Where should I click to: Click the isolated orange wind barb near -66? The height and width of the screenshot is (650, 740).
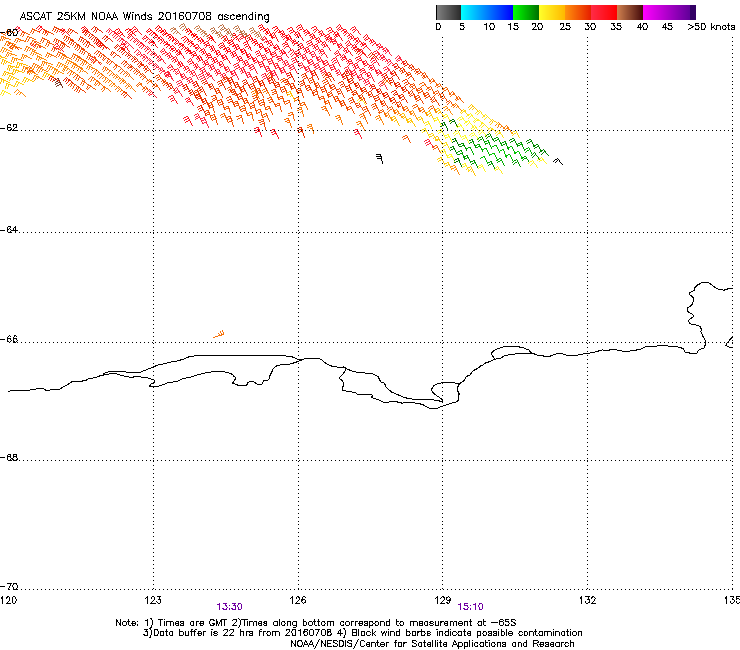pos(219,335)
